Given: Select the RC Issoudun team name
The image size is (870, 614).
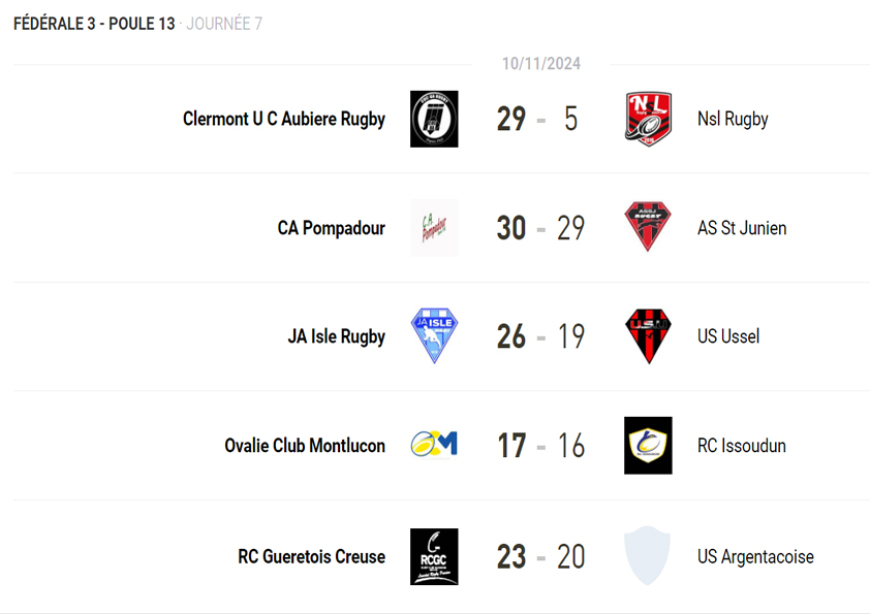Looking at the screenshot, I should point(741,445).
